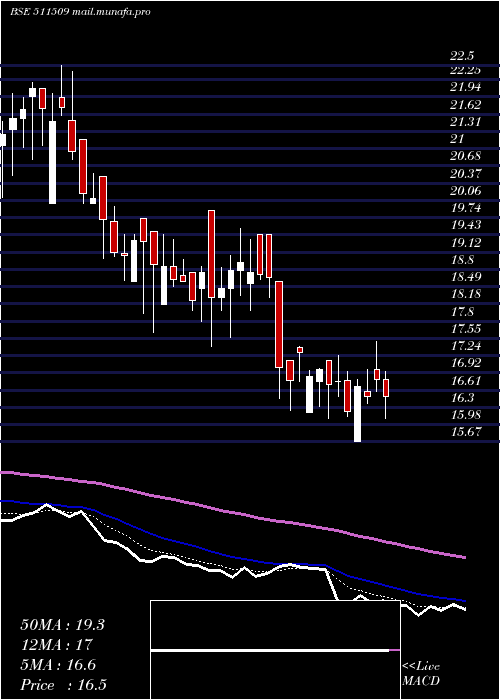Click the 16.92 price axis label

pyautogui.click(x=465, y=363)
